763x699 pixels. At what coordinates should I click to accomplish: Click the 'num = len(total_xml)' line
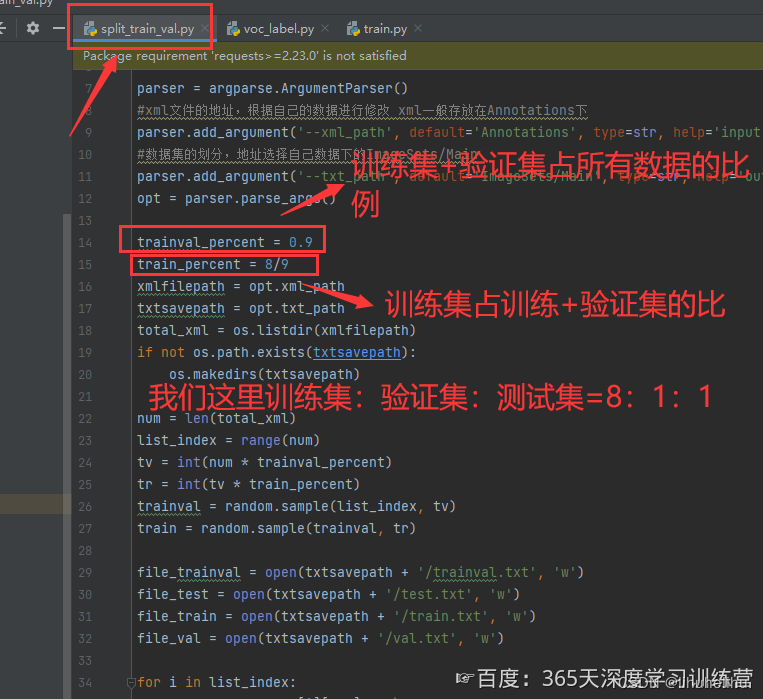216,418
